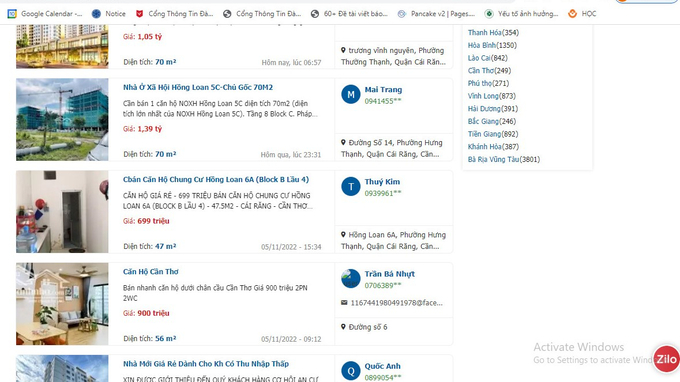Filter by Hòa Bình (1350)
This screenshot has height=382, width=680.
click(x=492, y=45)
